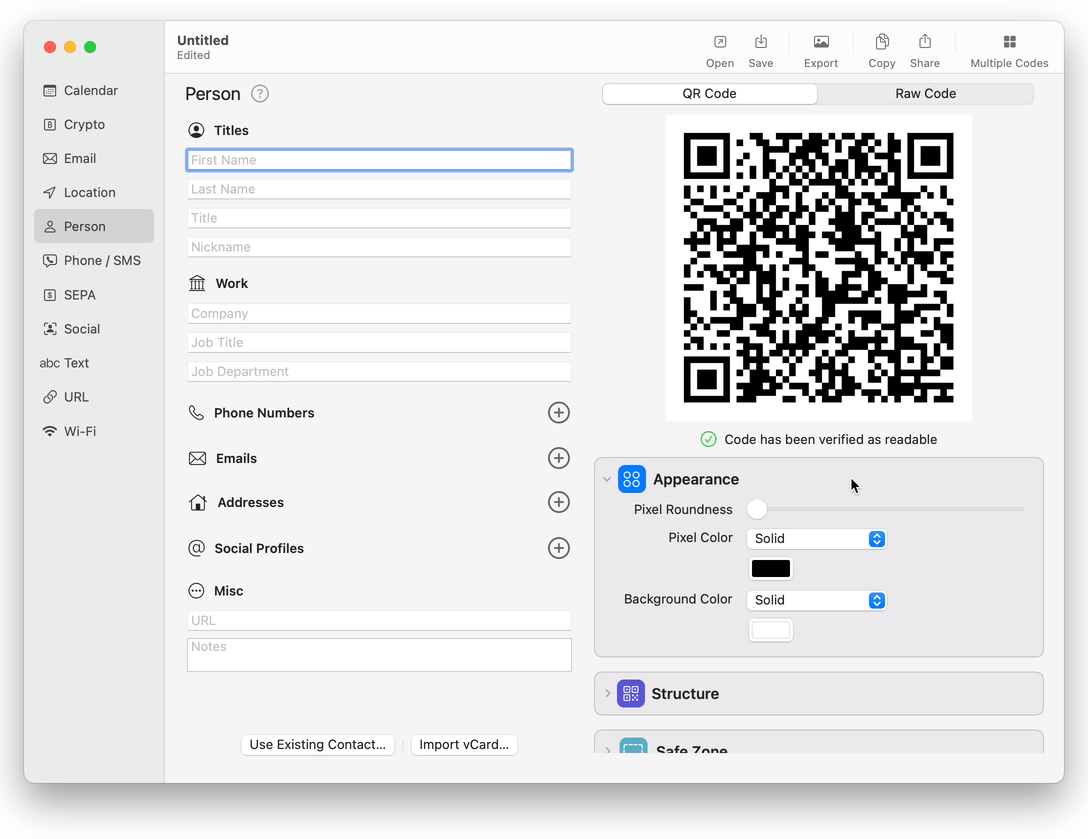Share the QR code

[925, 51]
